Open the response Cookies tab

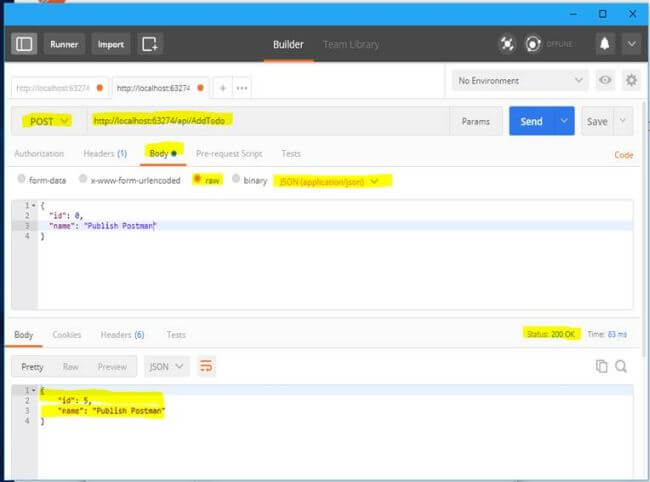click(x=67, y=334)
